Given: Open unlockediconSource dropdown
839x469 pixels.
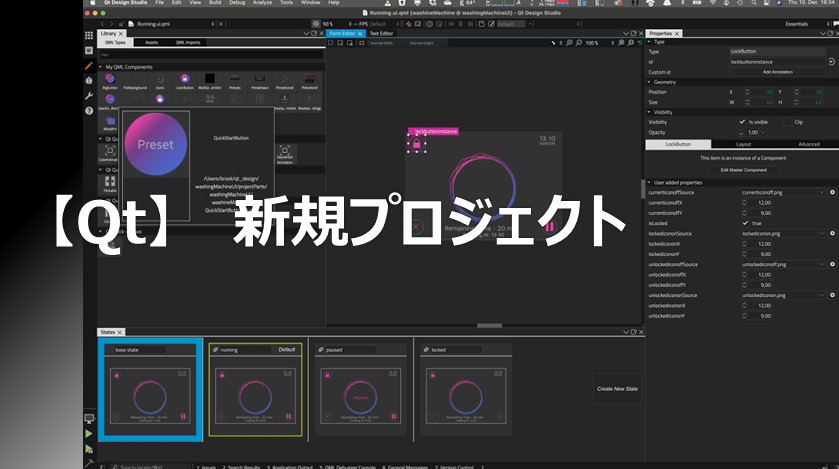Looking at the screenshot, I should point(821,295).
